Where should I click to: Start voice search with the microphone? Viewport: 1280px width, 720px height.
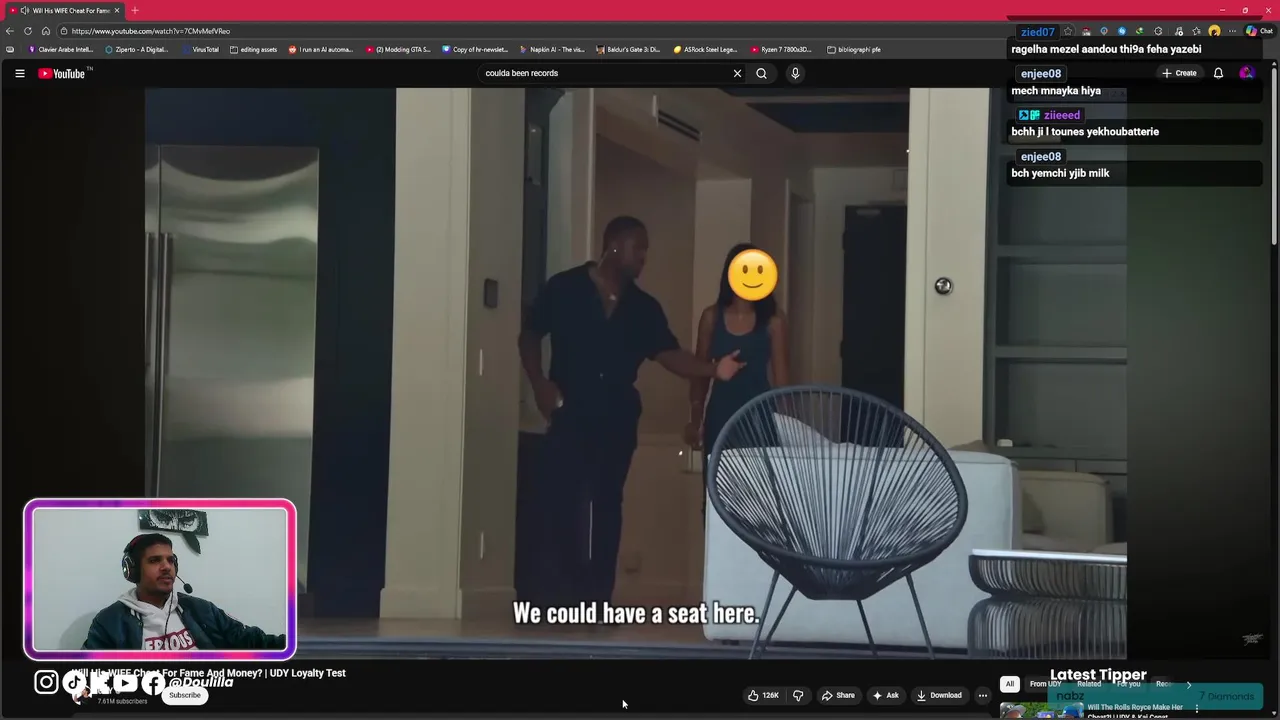tap(795, 73)
